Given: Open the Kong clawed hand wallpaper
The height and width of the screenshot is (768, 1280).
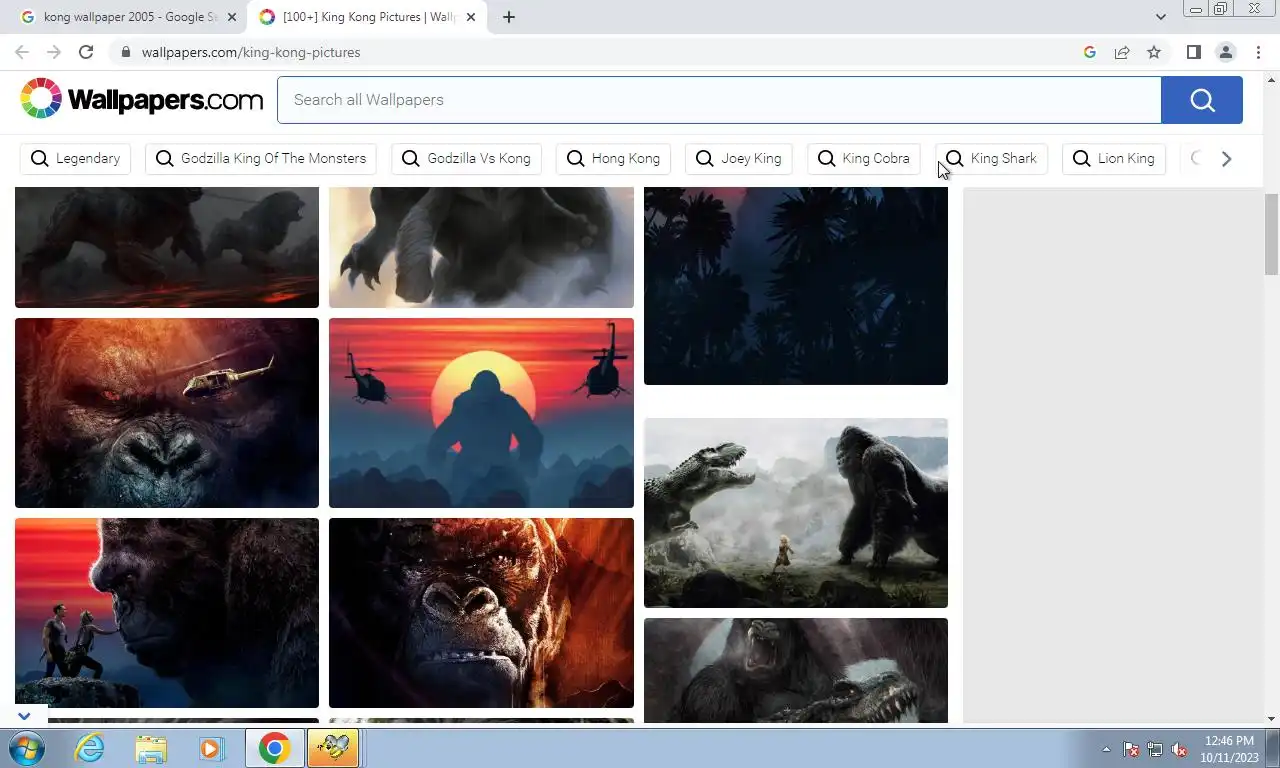Looking at the screenshot, I should 481,247.
